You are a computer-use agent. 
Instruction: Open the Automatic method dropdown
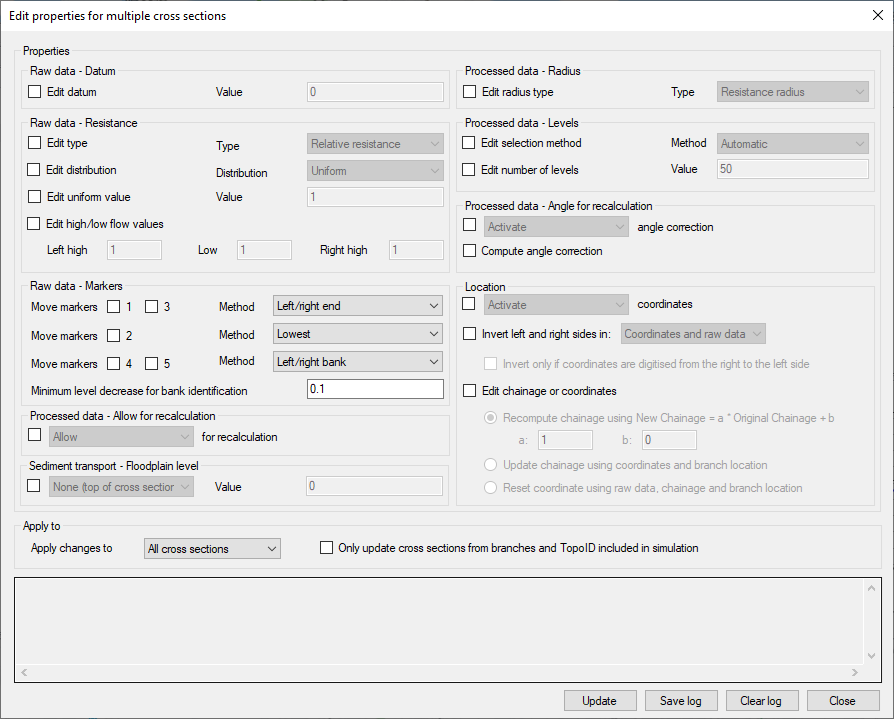pyautogui.click(x=793, y=144)
